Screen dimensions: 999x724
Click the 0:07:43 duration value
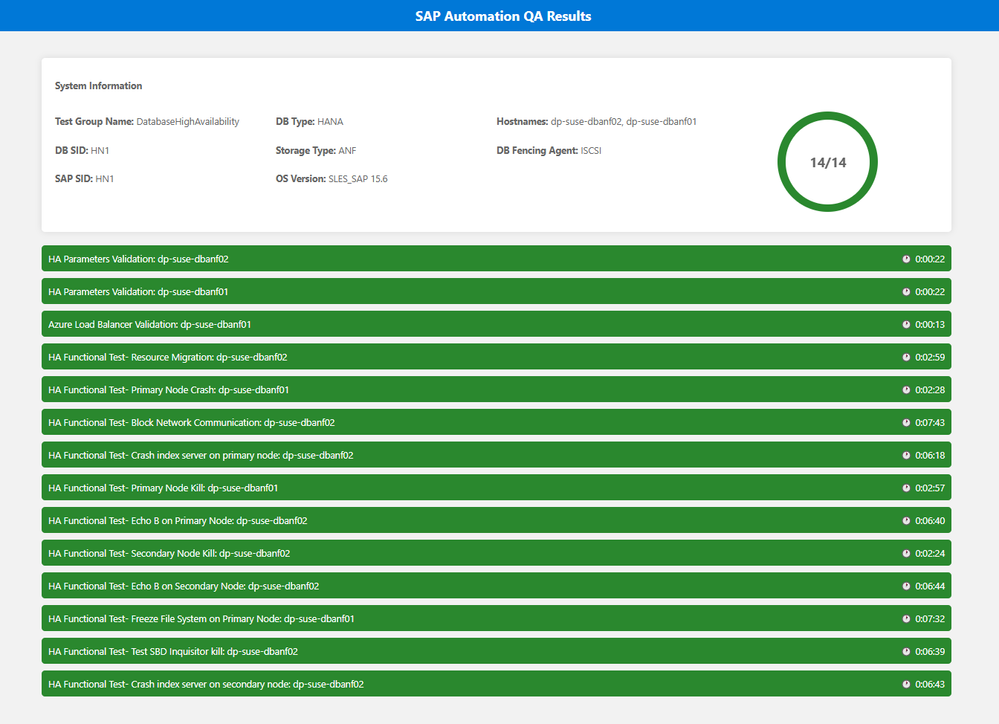coord(930,423)
